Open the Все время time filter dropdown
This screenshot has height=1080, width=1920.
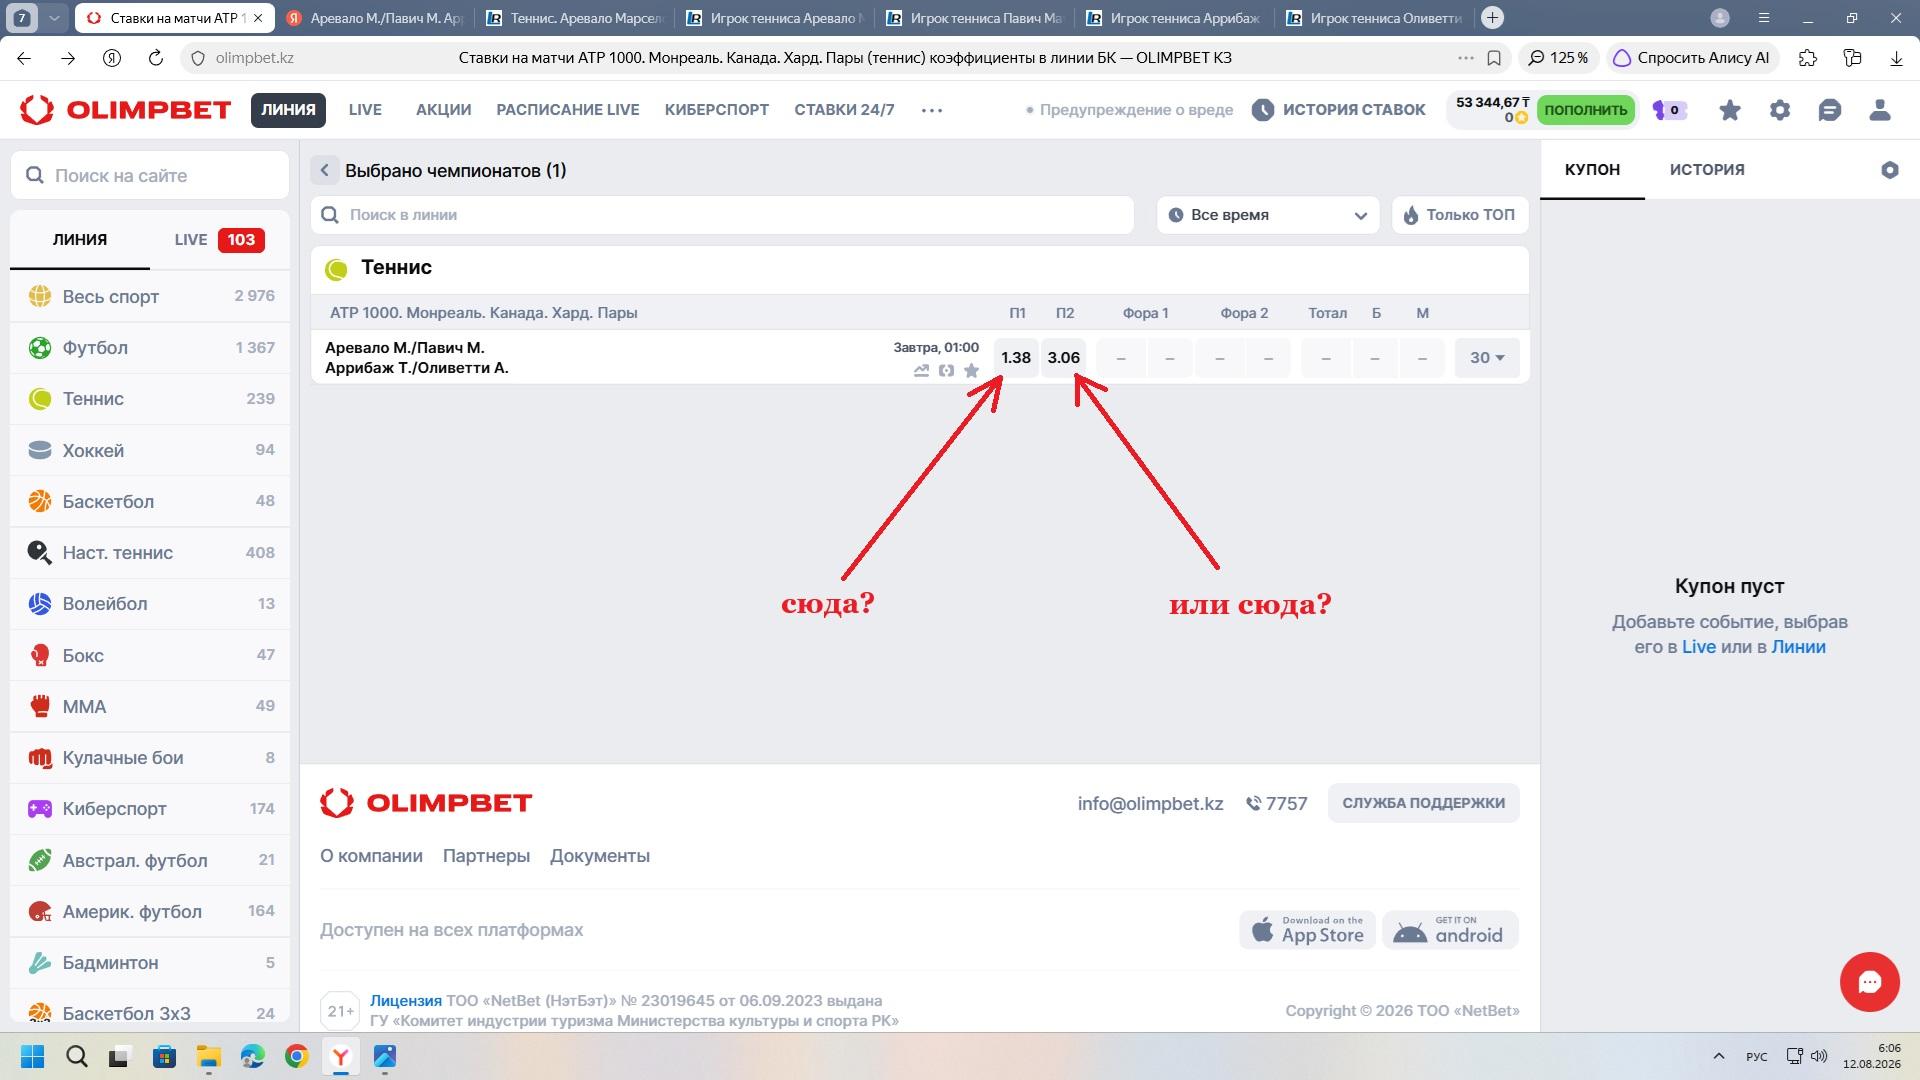pyautogui.click(x=1268, y=215)
